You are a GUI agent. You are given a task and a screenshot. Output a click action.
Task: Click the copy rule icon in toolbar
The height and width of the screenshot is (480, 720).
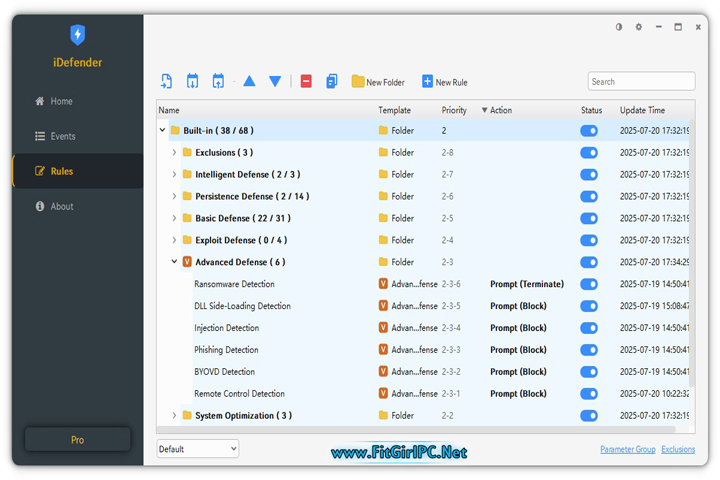[x=332, y=81]
